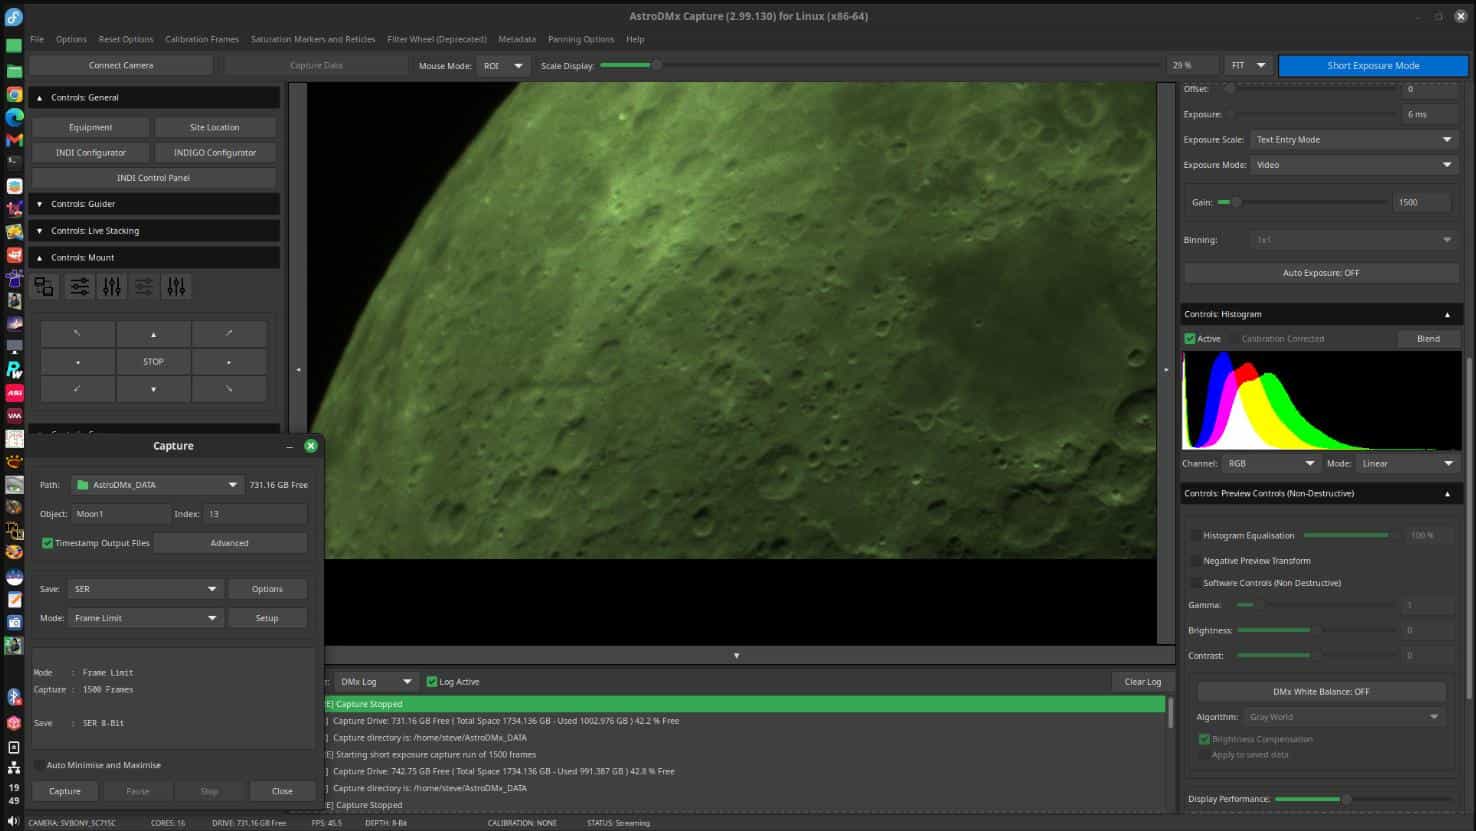The image size is (1476, 831).
Task: Open the Save format dropdown set to SER
Action: [x=145, y=589]
